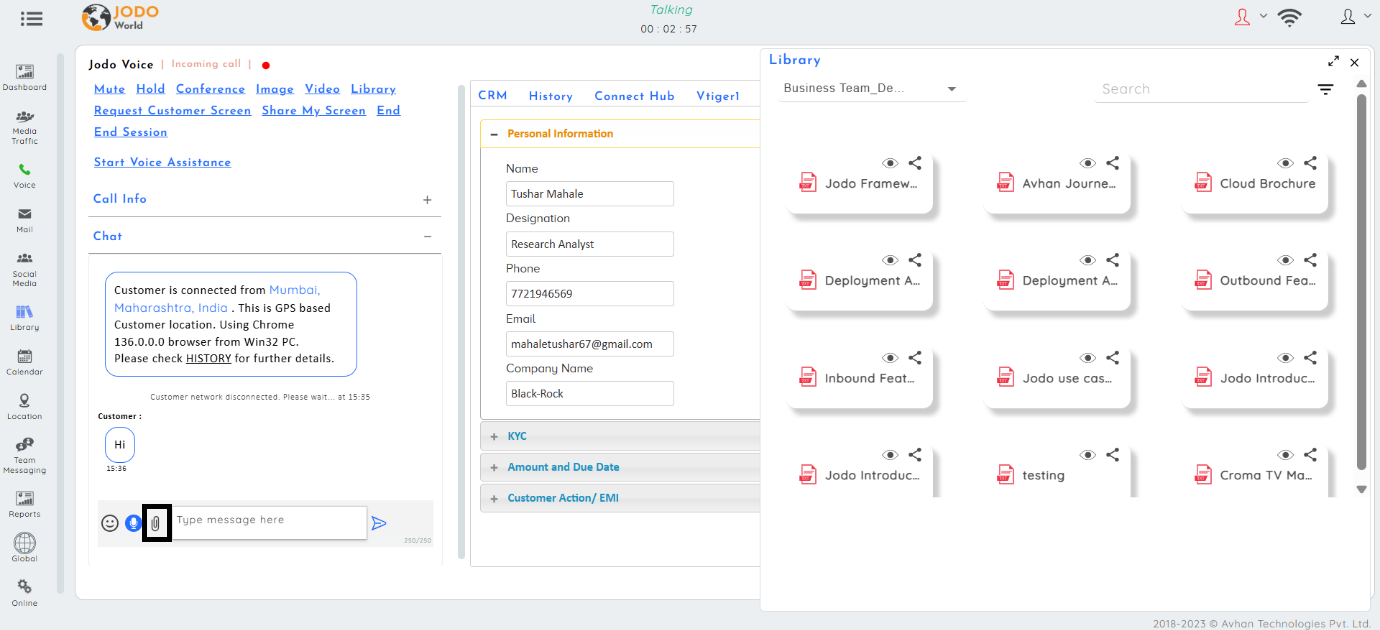Expand the Call Info section

[427, 200]
